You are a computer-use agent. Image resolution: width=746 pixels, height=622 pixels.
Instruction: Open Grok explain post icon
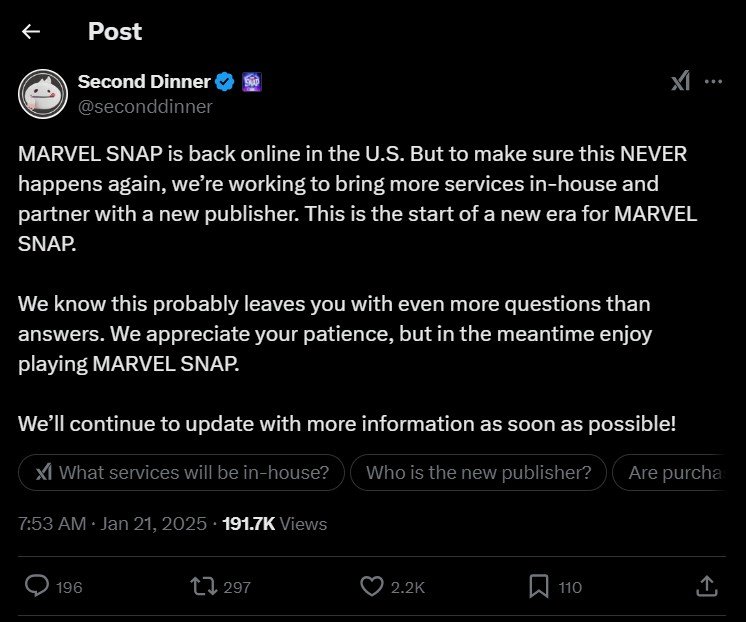pyautogui.click(x=680, y=81)
